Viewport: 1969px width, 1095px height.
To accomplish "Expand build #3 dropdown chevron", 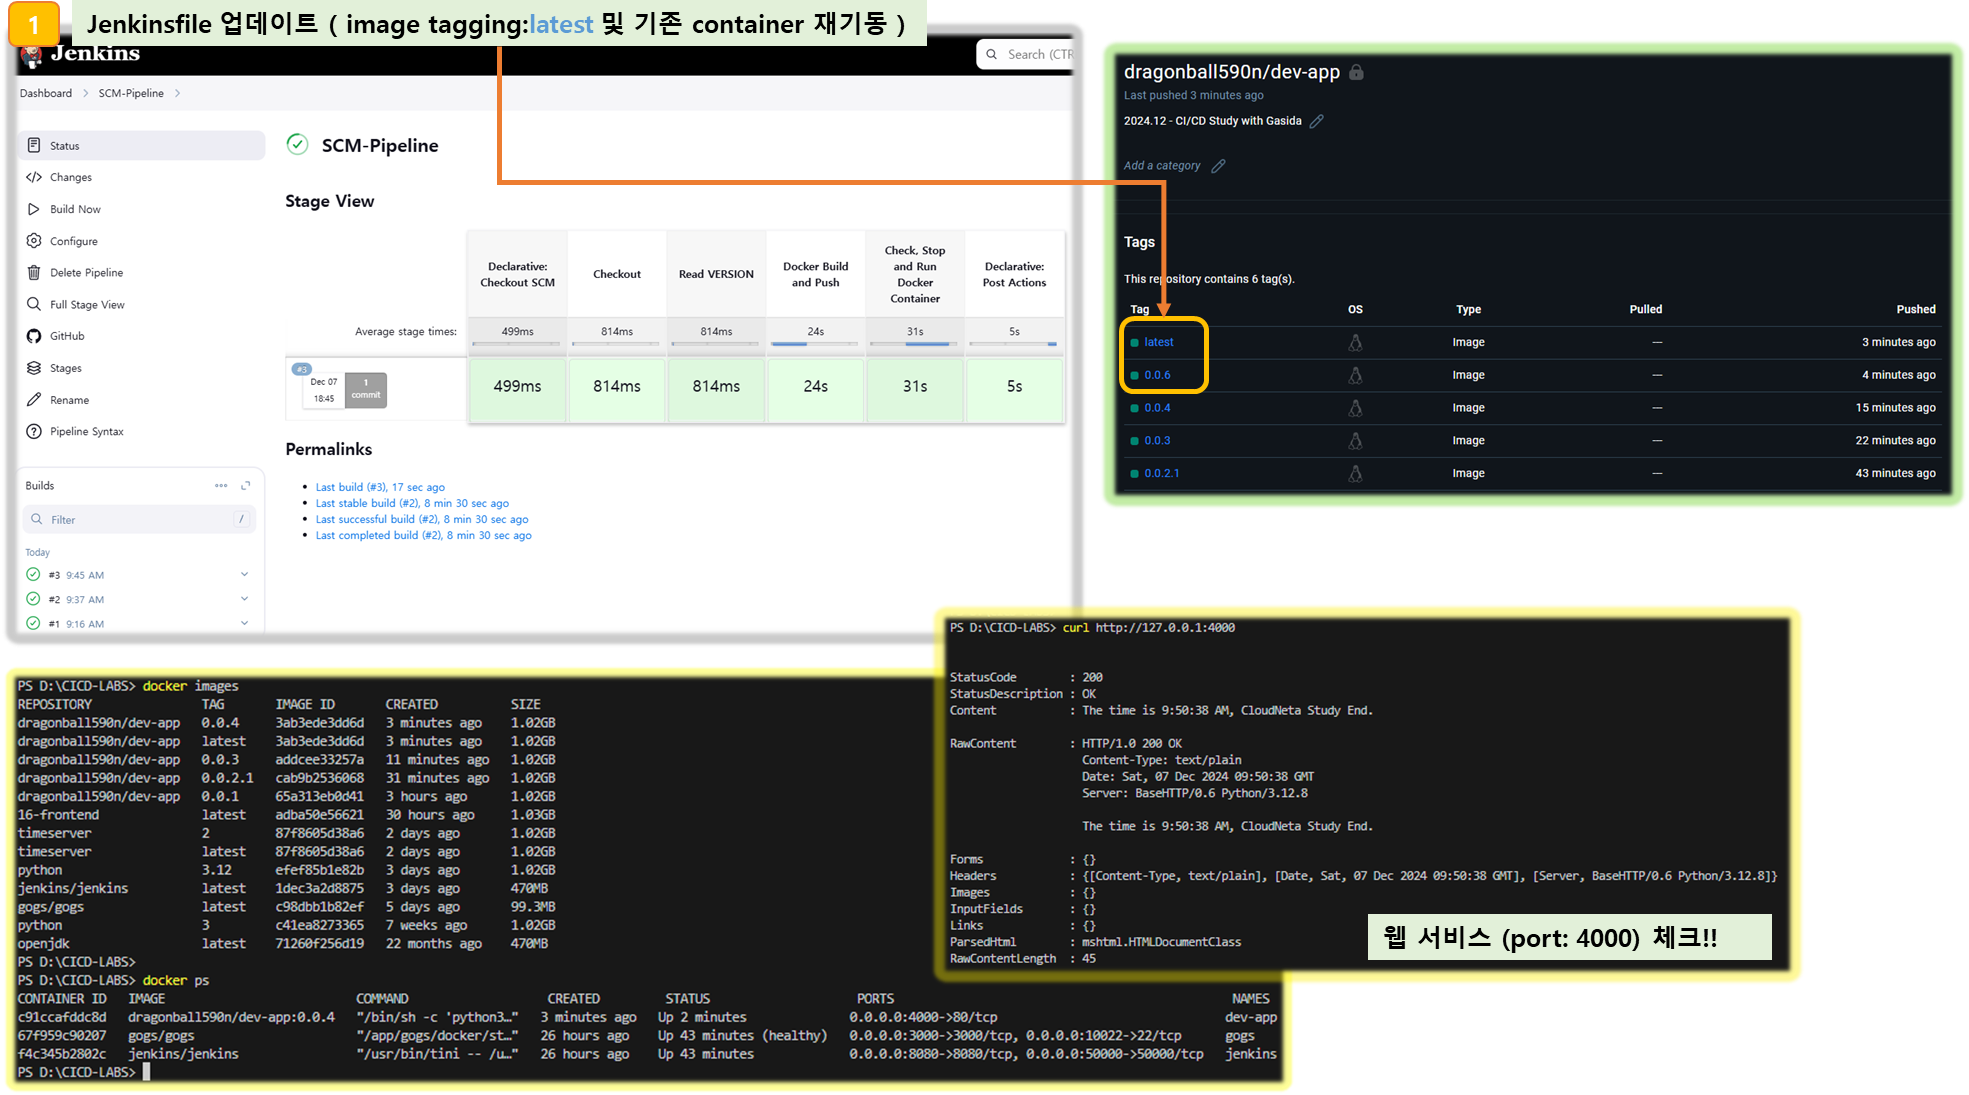I will 244,575.
